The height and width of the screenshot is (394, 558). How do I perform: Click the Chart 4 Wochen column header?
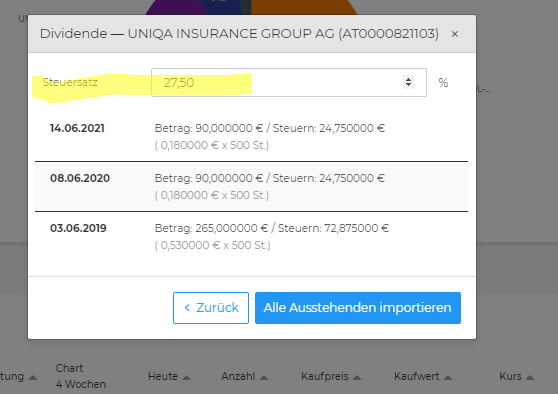point(81,376)
